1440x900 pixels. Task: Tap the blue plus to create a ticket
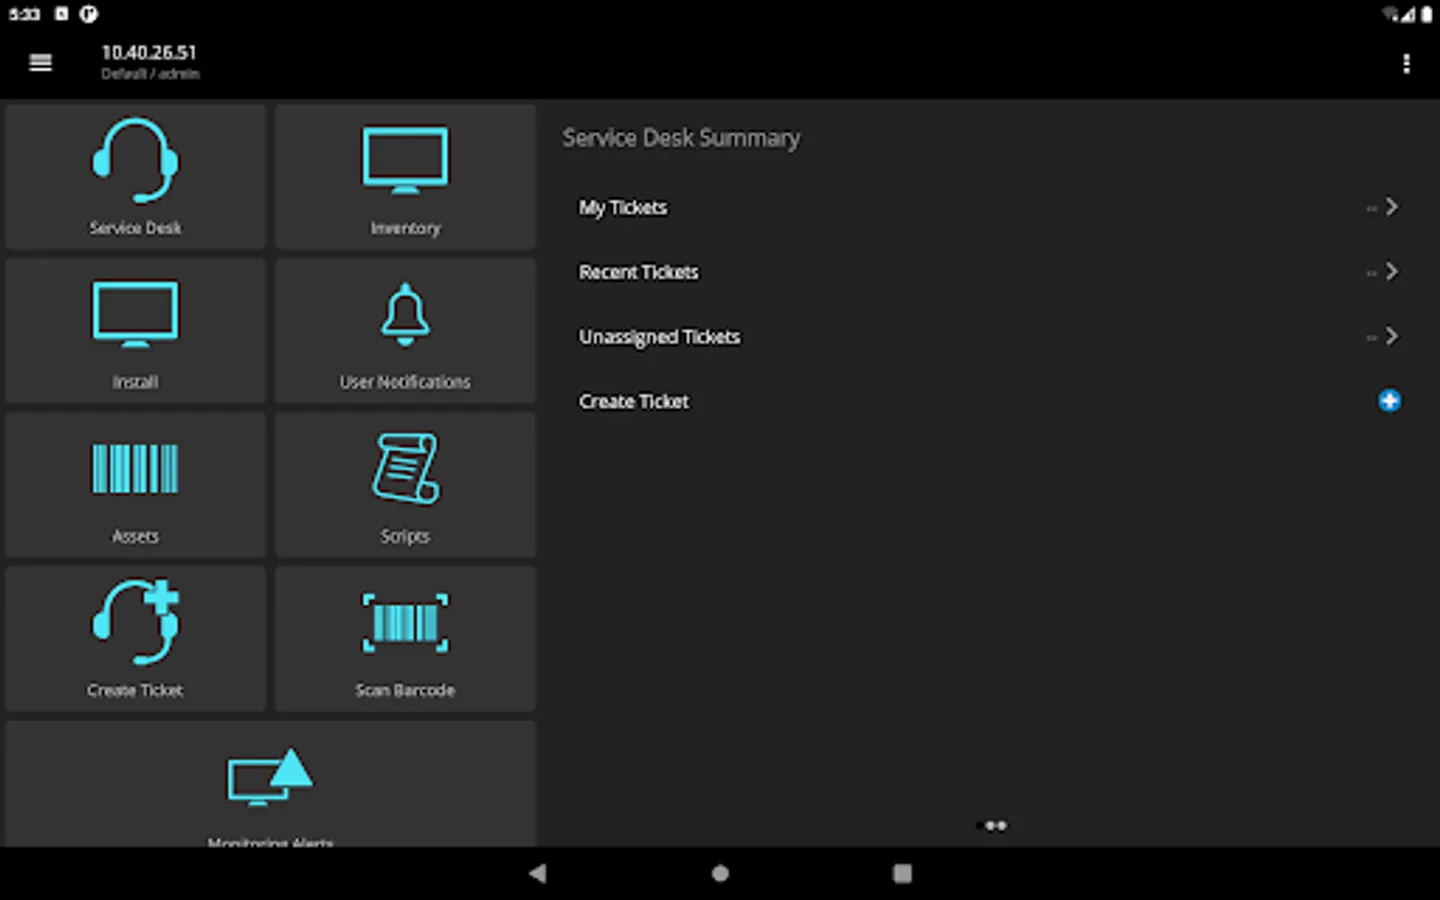tap(1389, 400)
